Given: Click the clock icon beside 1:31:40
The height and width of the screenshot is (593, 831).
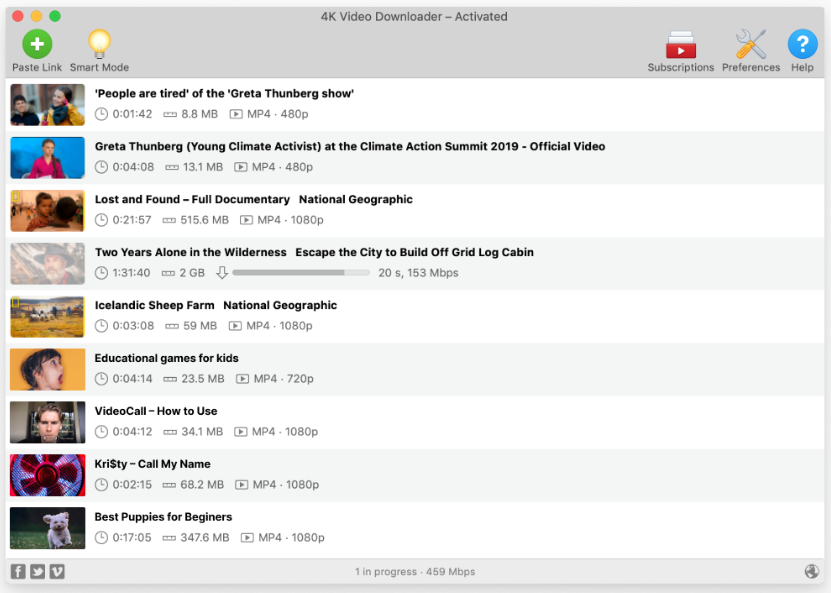Looking at the screenshot, I should pyautogui.click(x=101, y=273).
